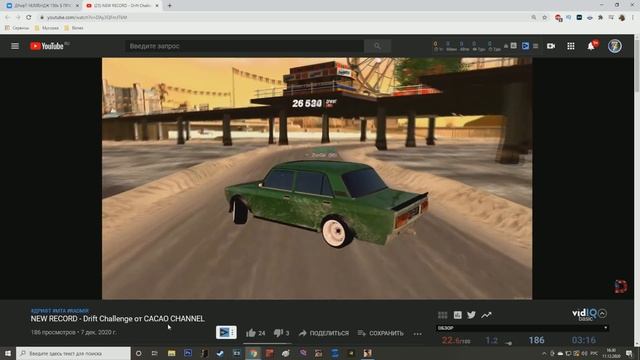Click the YouTube logo
Screen dimensions: 640x360
47,46
